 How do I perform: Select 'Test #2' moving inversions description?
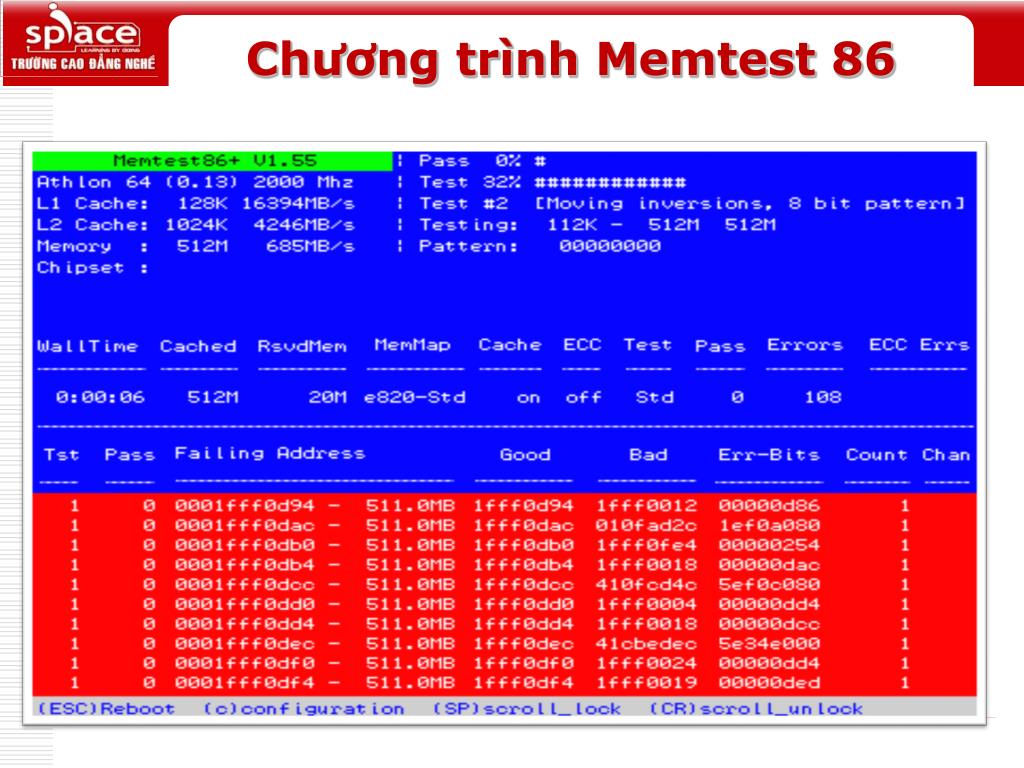coord(692,204)
